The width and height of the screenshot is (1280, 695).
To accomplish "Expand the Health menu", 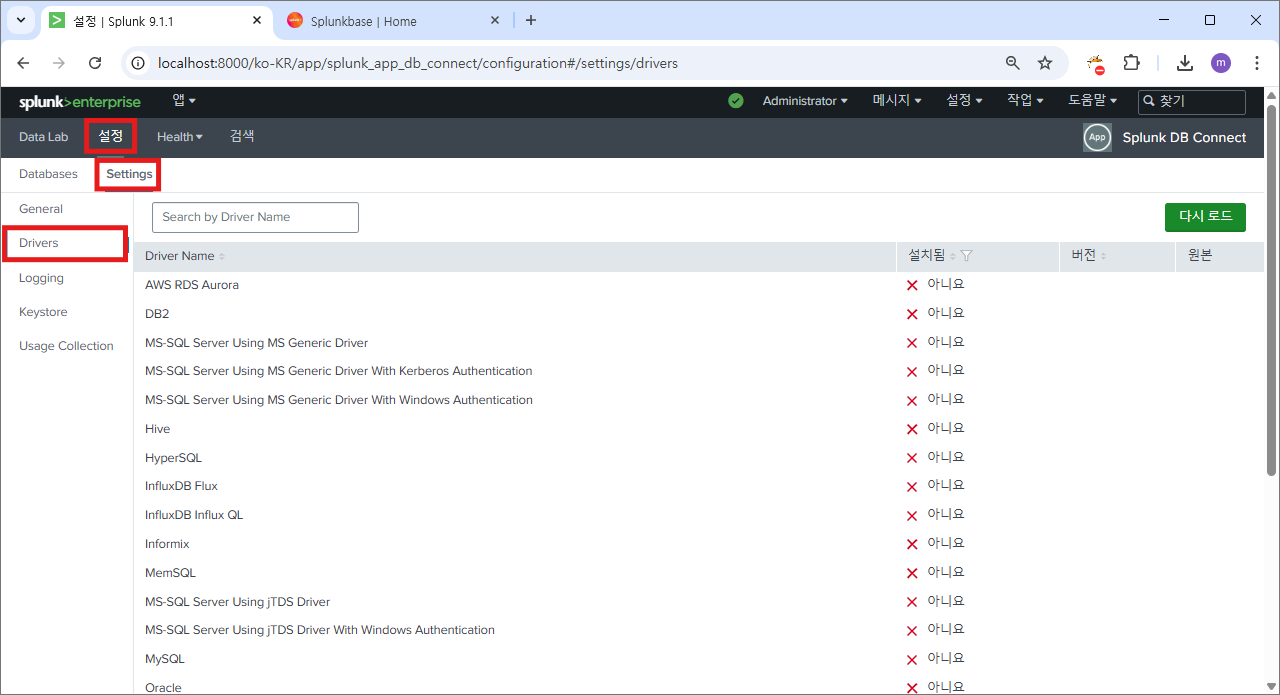I will [180, 137].
